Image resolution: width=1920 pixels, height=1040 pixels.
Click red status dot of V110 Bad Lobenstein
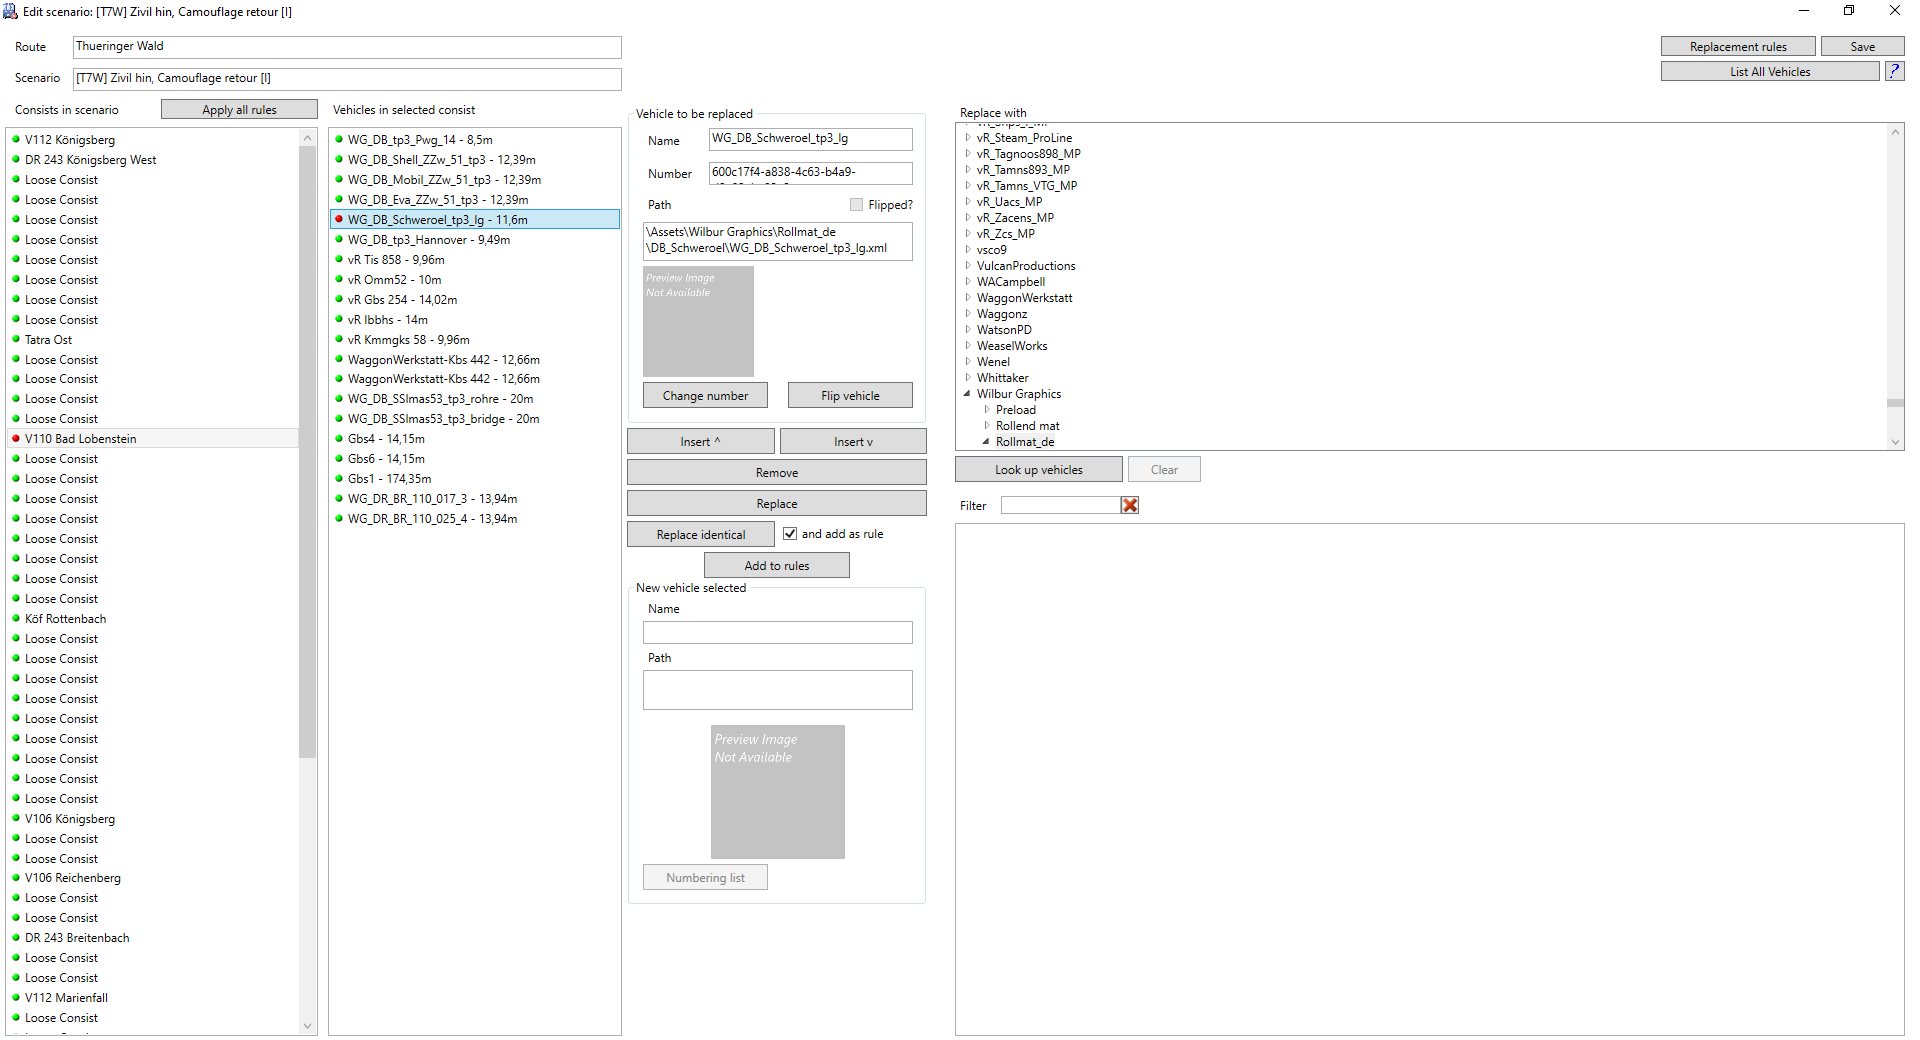tap(16, 439)
